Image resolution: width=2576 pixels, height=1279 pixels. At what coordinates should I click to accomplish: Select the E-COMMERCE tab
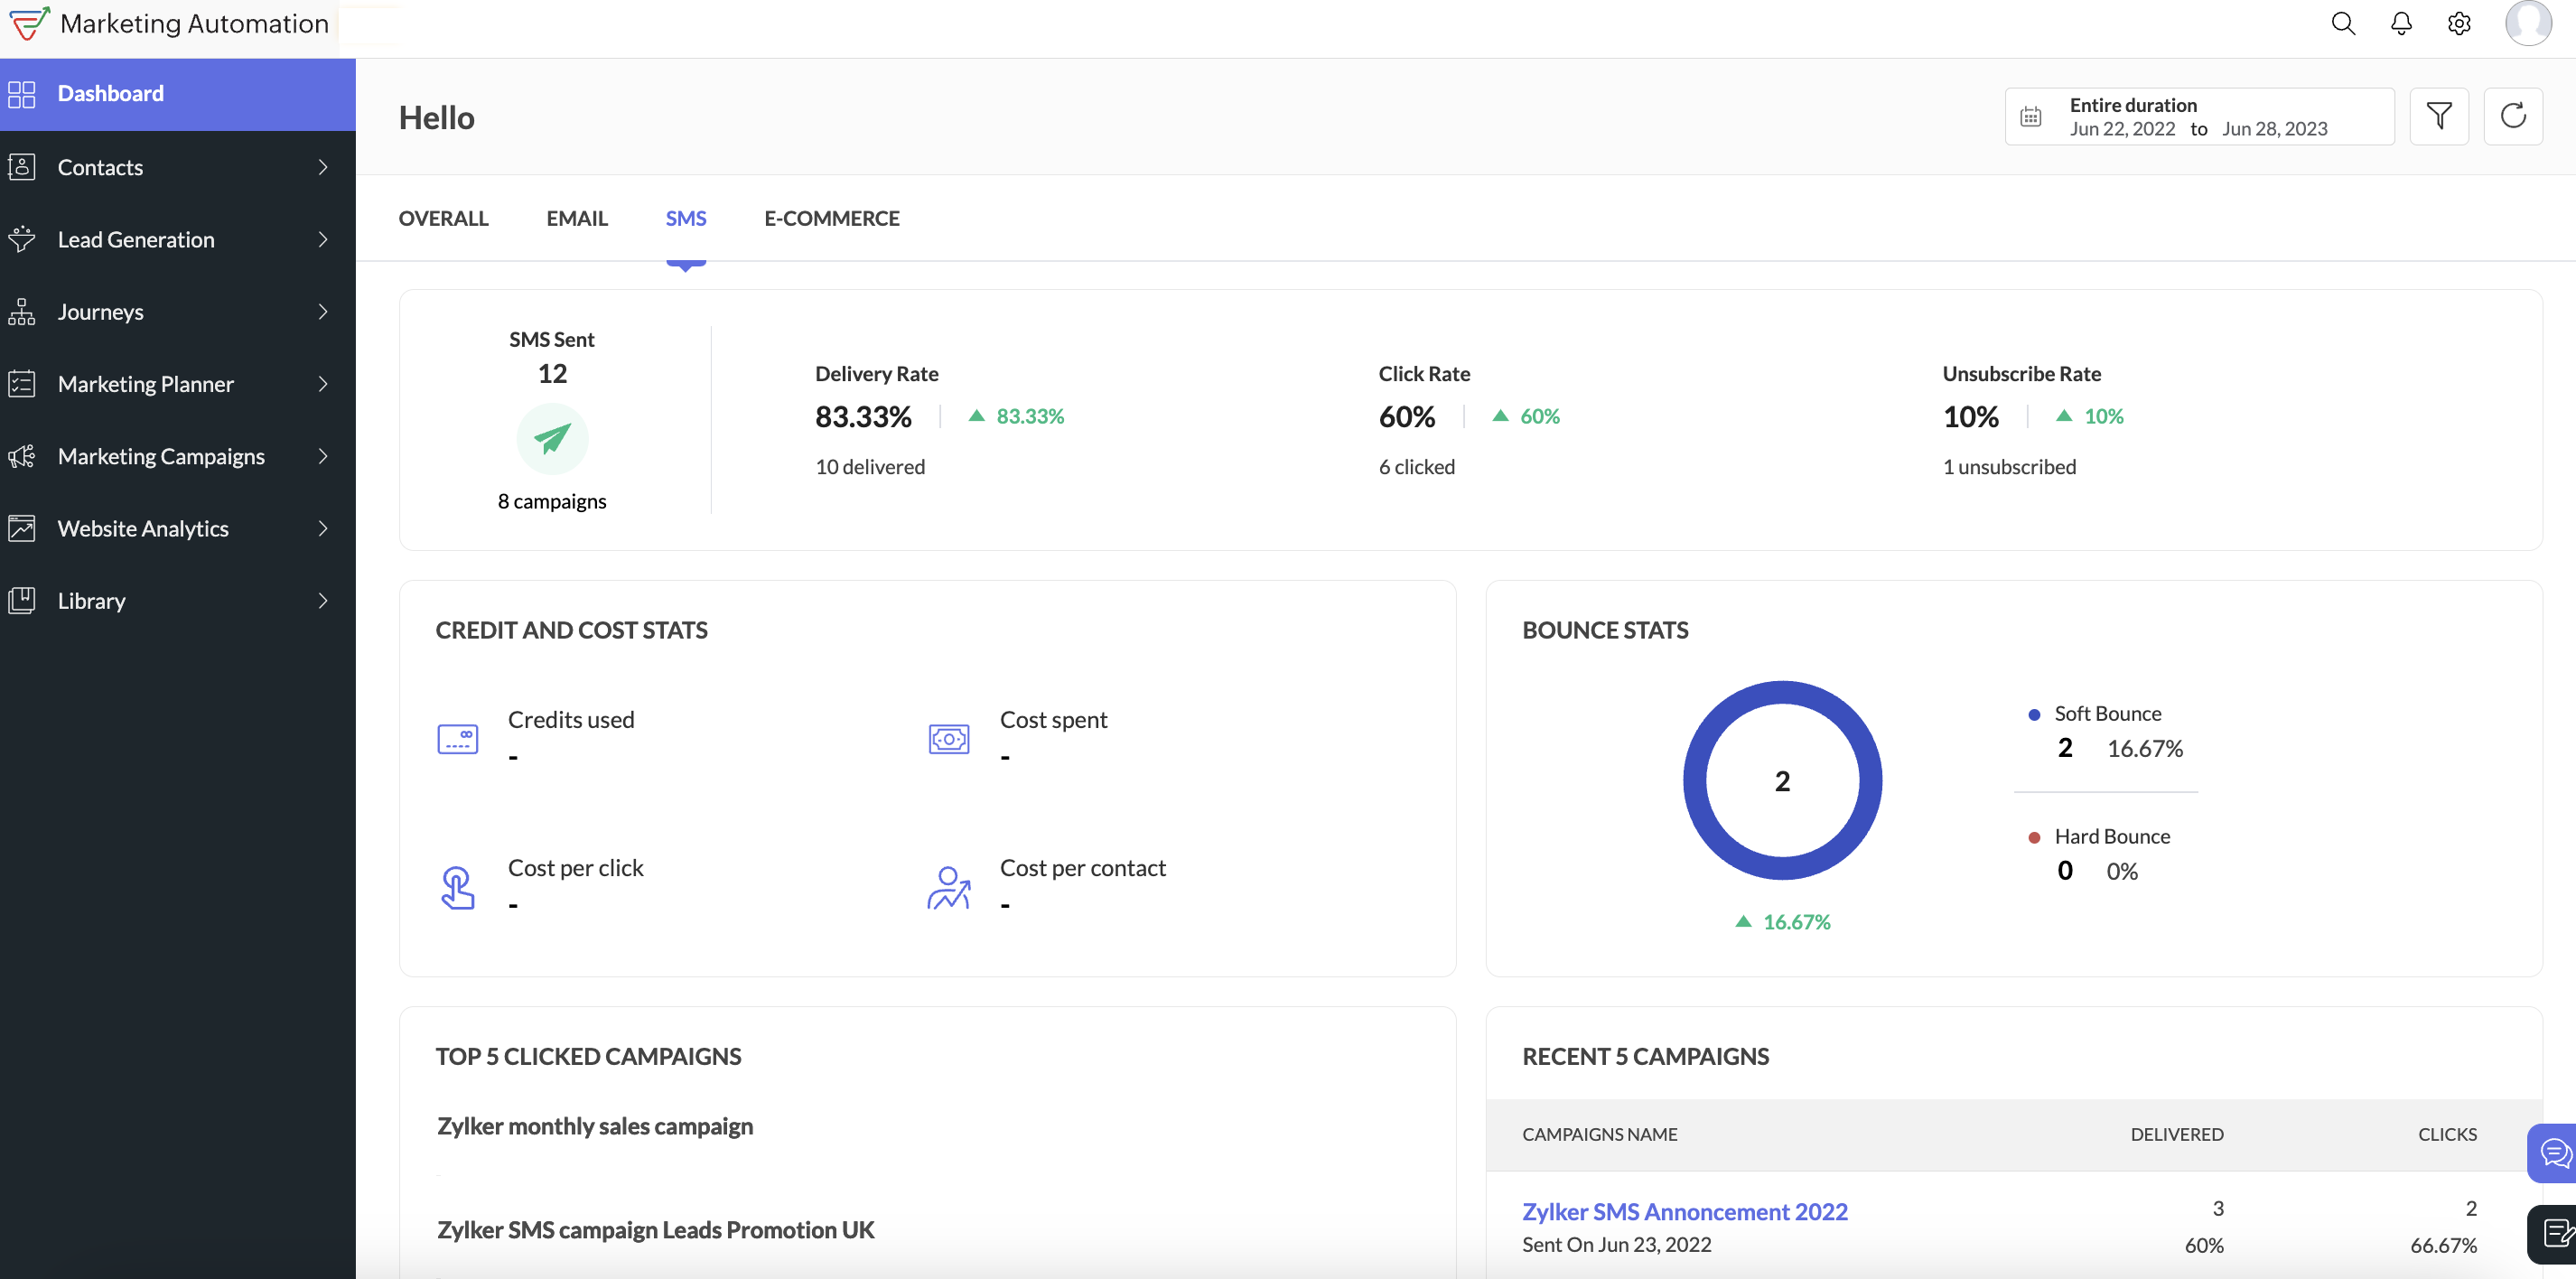(x=831, y=217)
